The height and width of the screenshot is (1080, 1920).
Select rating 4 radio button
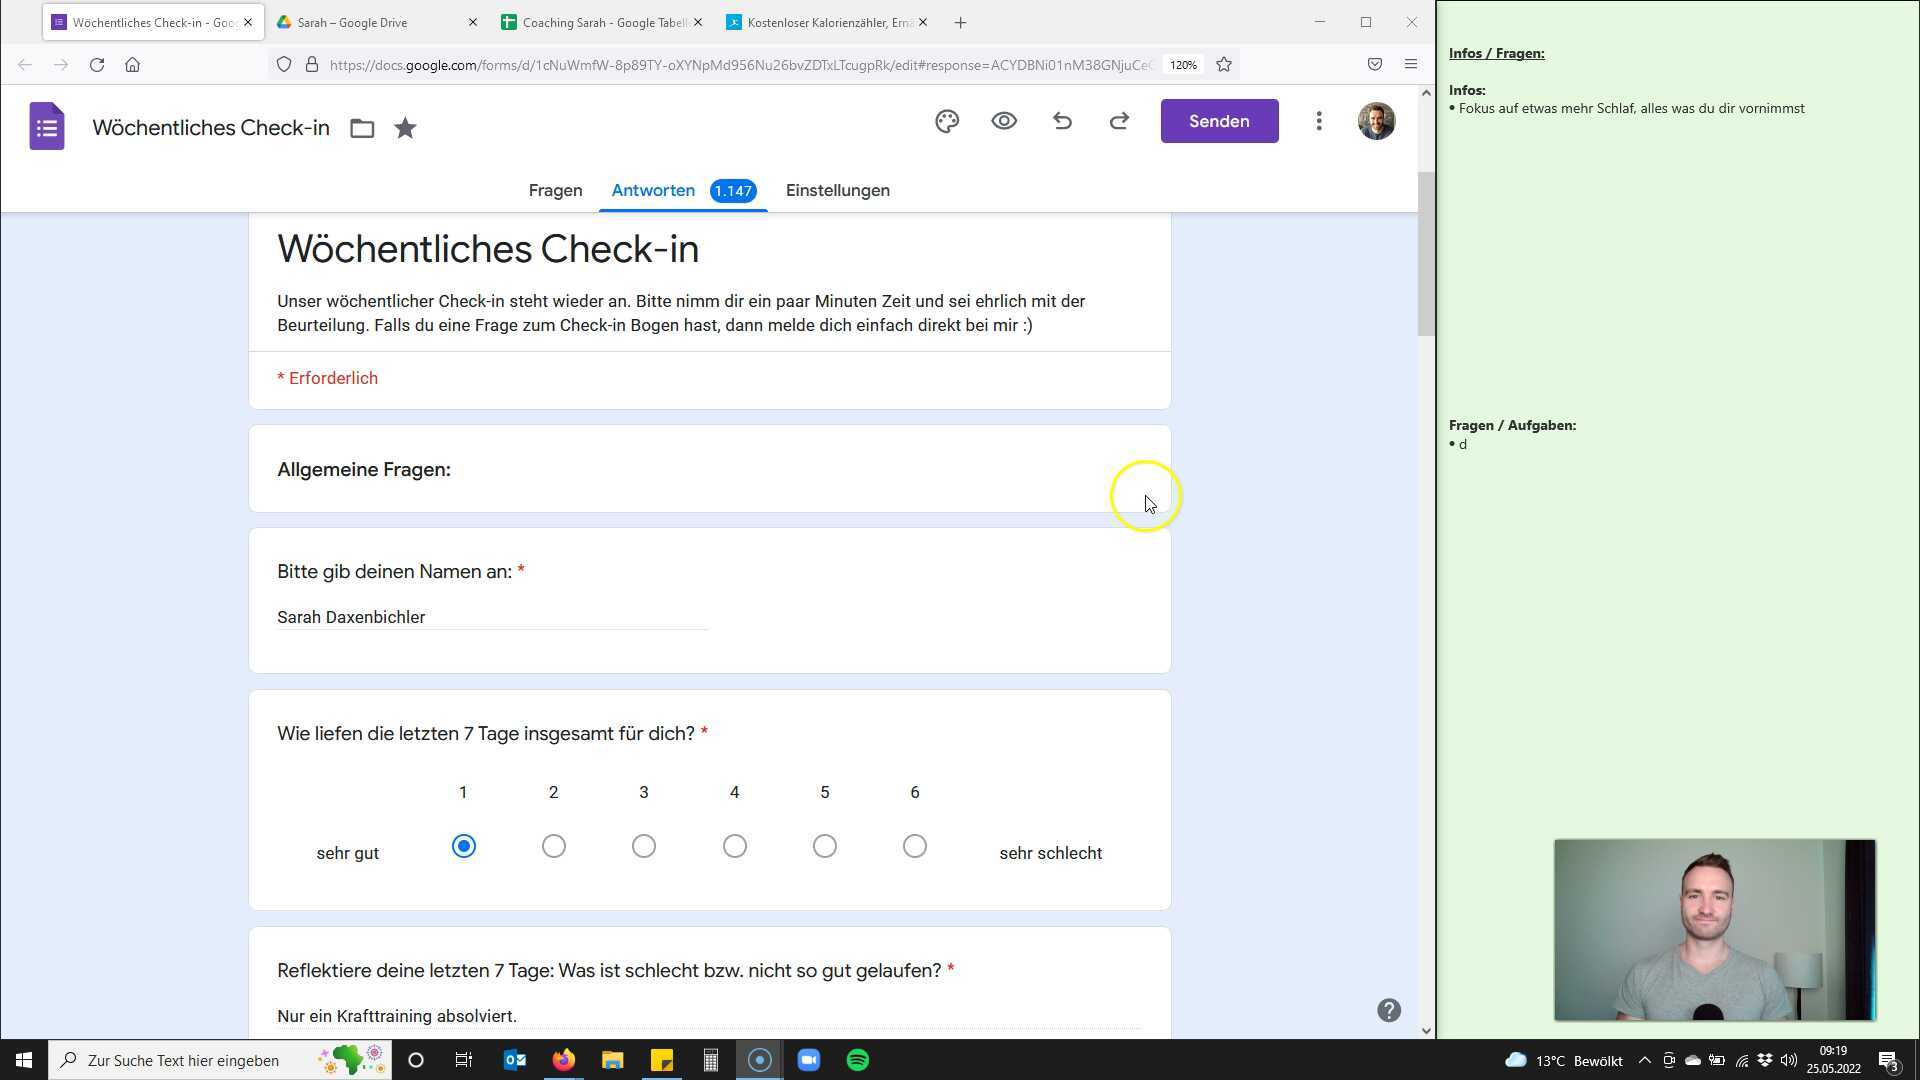(735, 847)
